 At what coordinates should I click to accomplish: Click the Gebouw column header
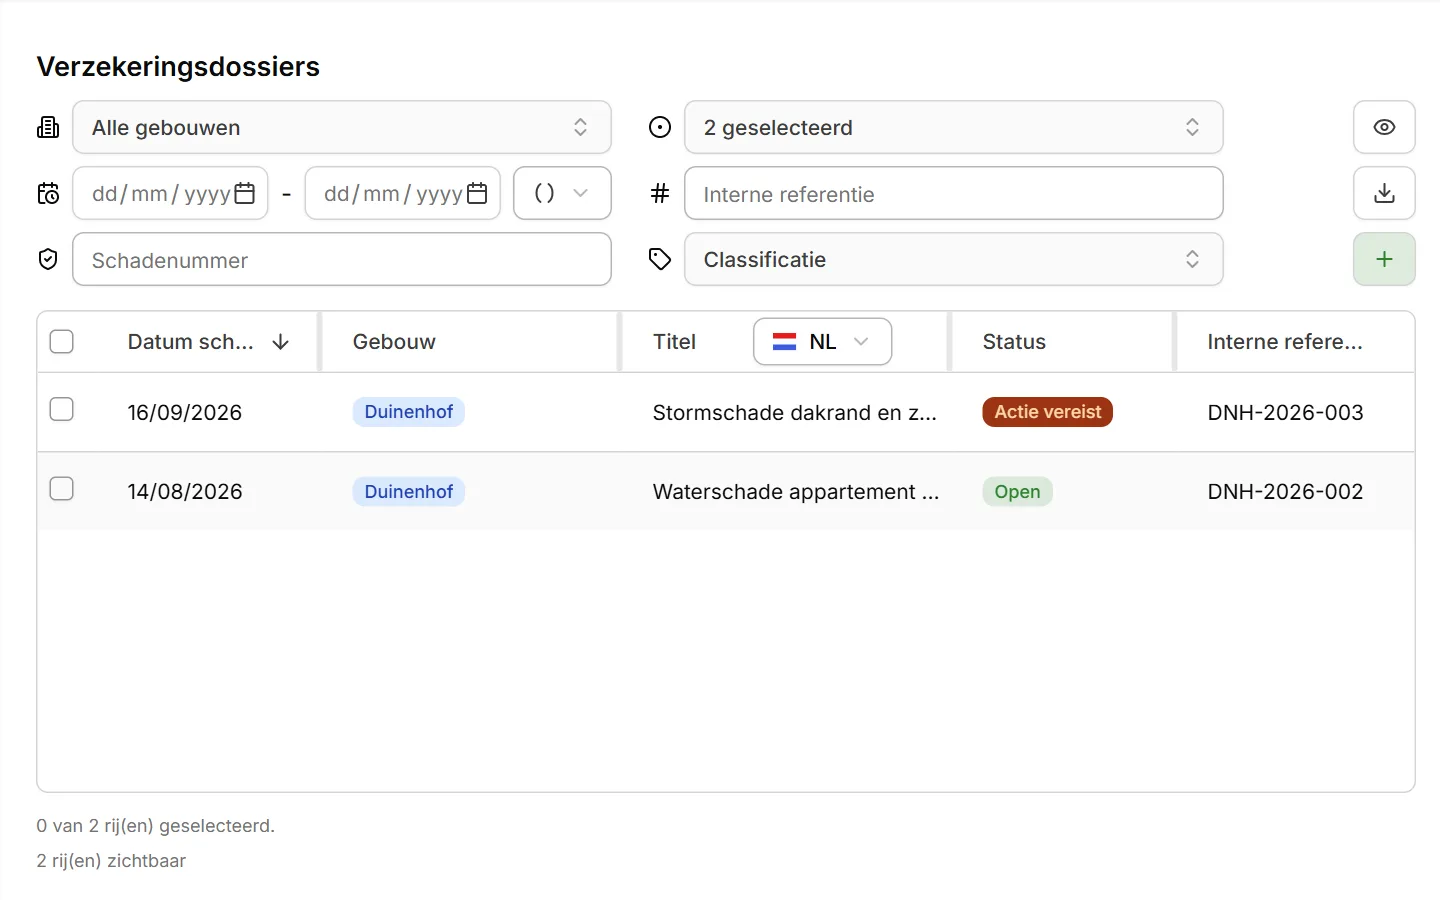coord(394,342)
